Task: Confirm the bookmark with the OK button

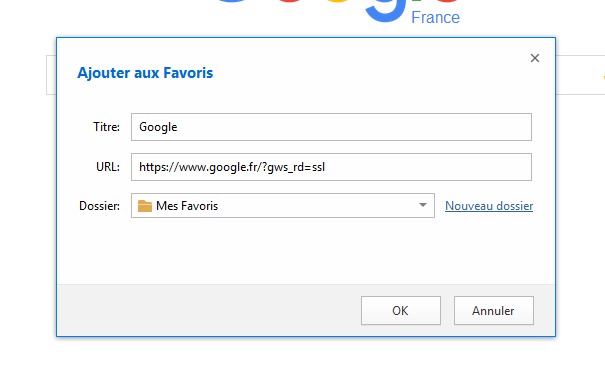Action: (x=401, y=310)
